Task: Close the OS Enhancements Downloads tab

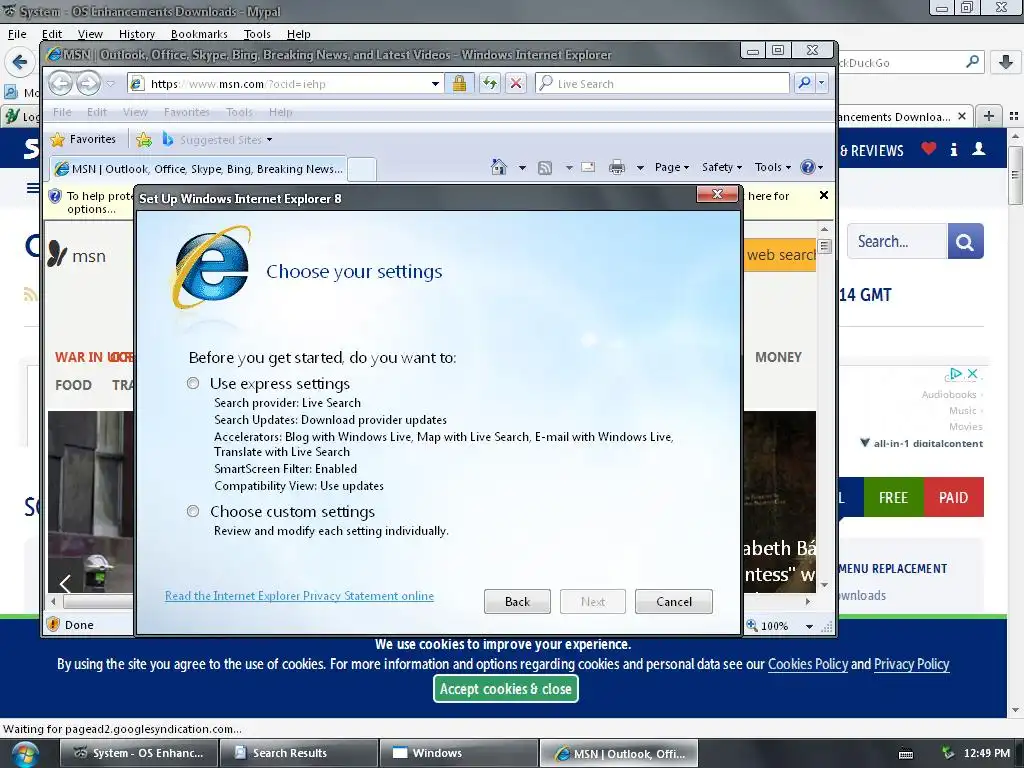Action: point(961,116)
